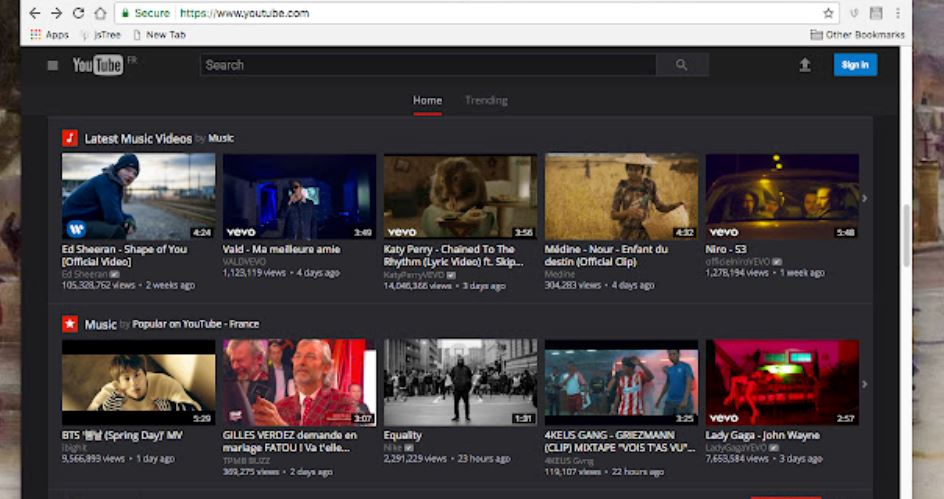Screen dimensions: 944x499
Task: Click the 'Niro - 53' video title
Action: click(726, 249)
